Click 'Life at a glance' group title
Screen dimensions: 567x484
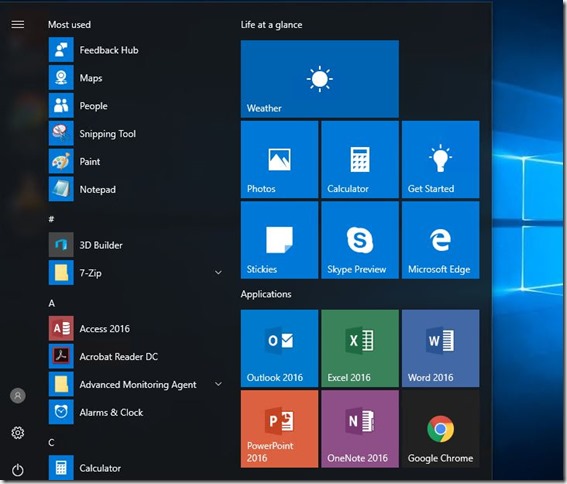point(272,25)
